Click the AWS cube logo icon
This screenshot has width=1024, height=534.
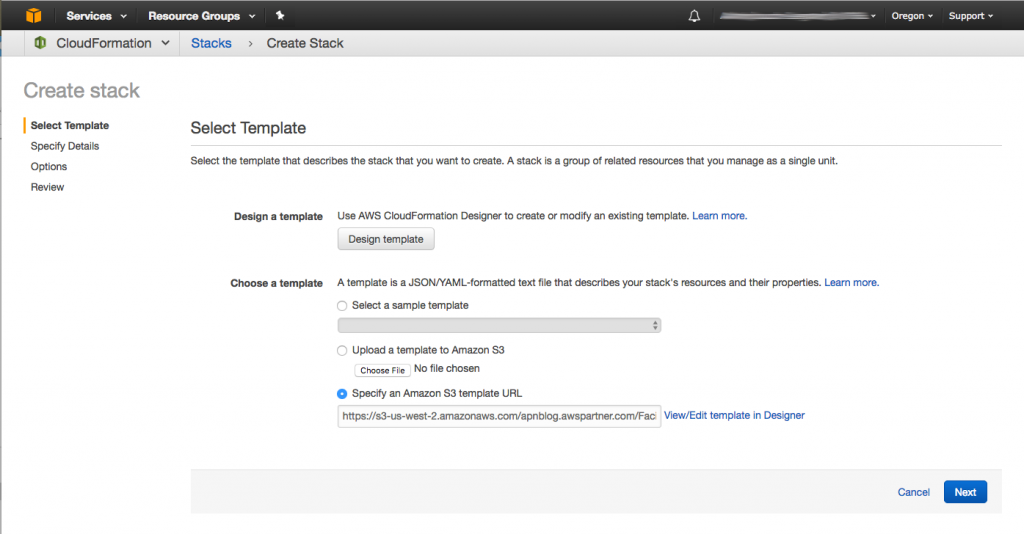pyautogui.click(x=33, y=15)
